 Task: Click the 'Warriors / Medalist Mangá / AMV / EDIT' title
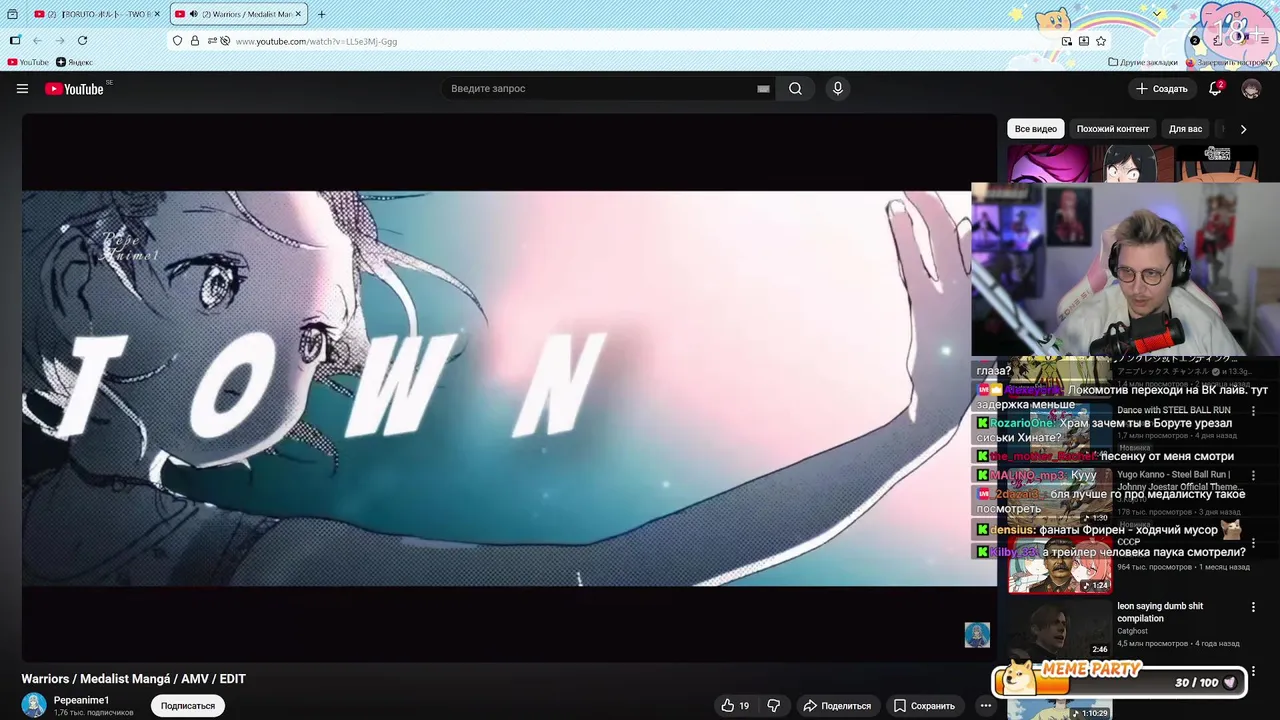134,679
